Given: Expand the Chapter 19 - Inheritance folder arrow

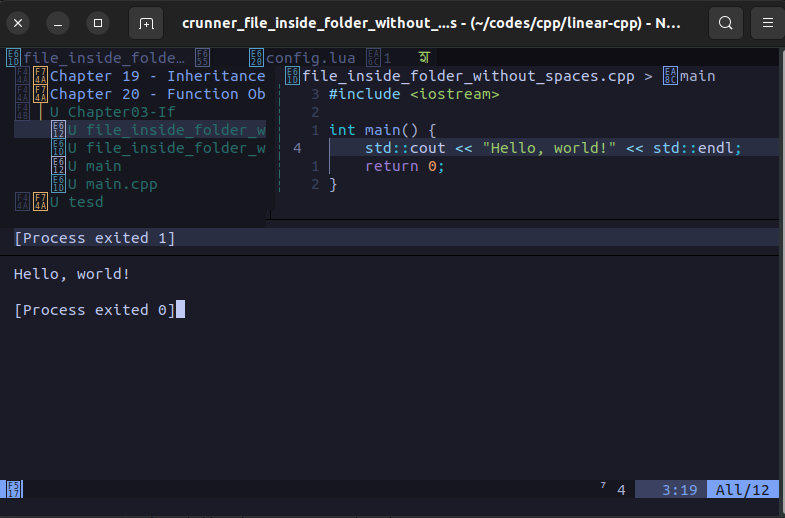Looking at the screenshot, I should coord(23,76).
